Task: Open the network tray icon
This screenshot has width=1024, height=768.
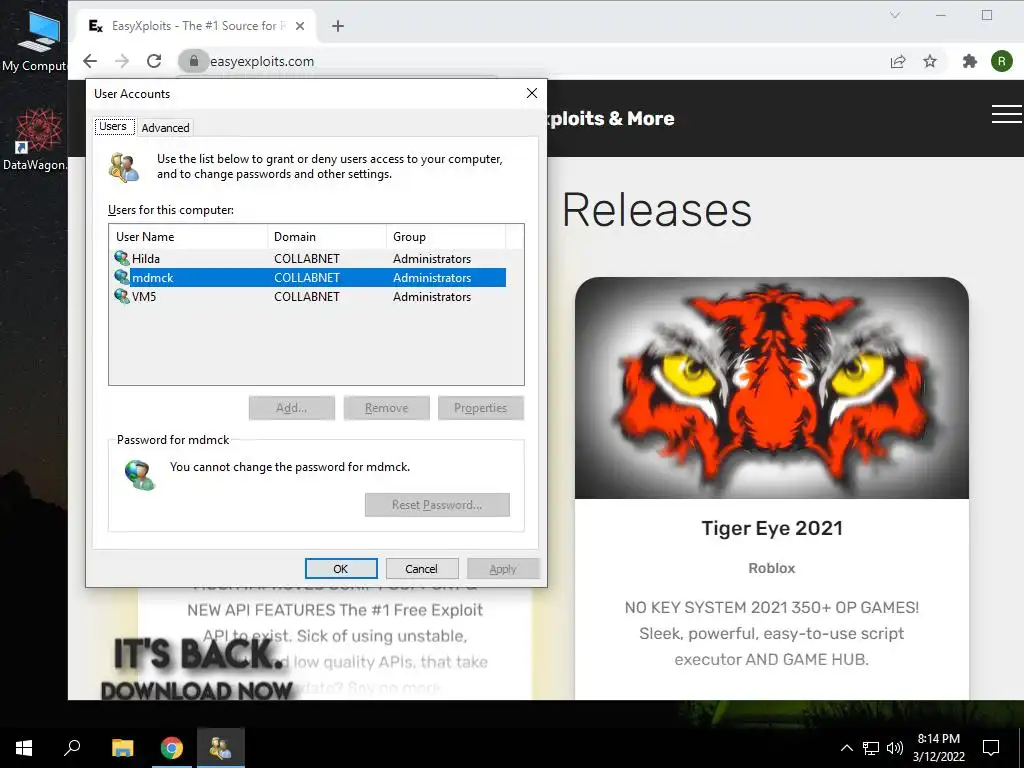Action: pyautogui.click(x=871, y=748)
